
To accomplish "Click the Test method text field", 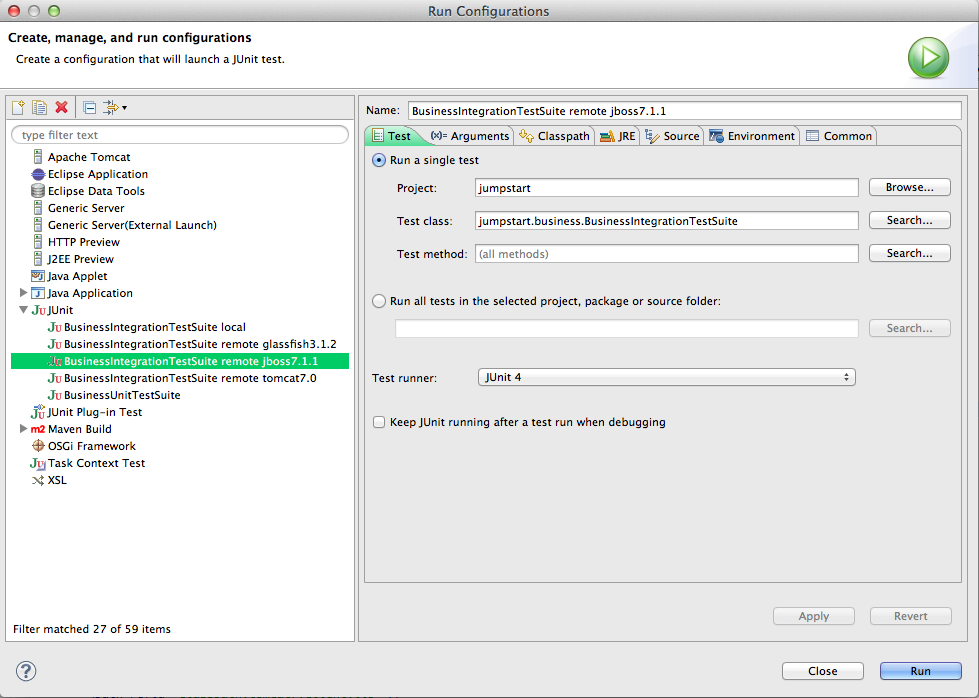I will (x=666, y=254).
